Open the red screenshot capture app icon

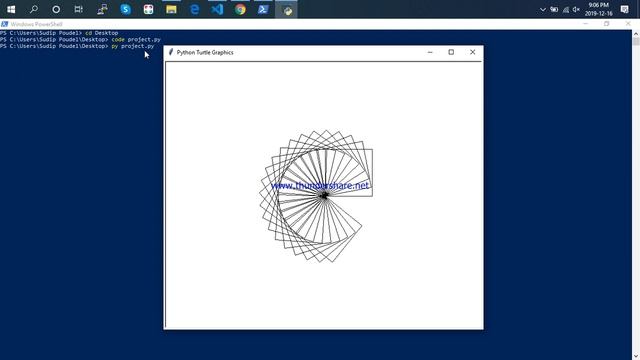coord(148,9)
